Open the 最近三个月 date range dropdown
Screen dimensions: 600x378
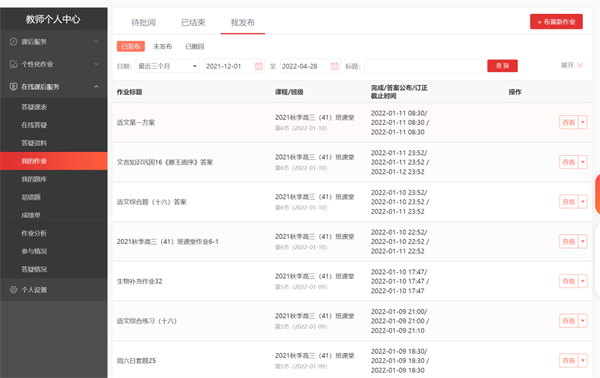point(168,66)
